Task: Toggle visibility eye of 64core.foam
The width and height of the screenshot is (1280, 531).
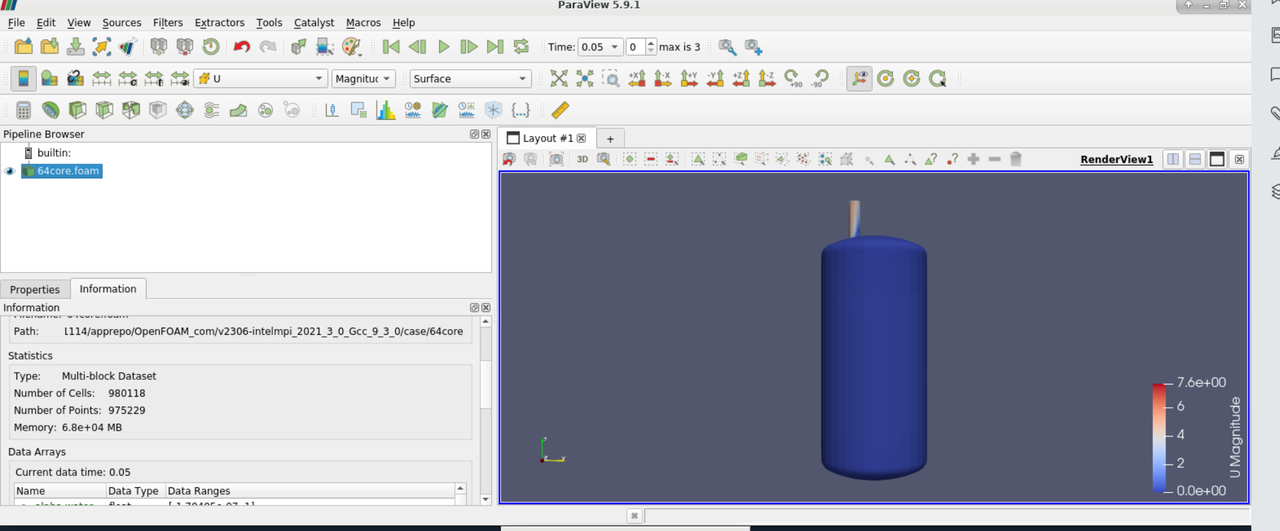Action: click(x=10, y=171)
